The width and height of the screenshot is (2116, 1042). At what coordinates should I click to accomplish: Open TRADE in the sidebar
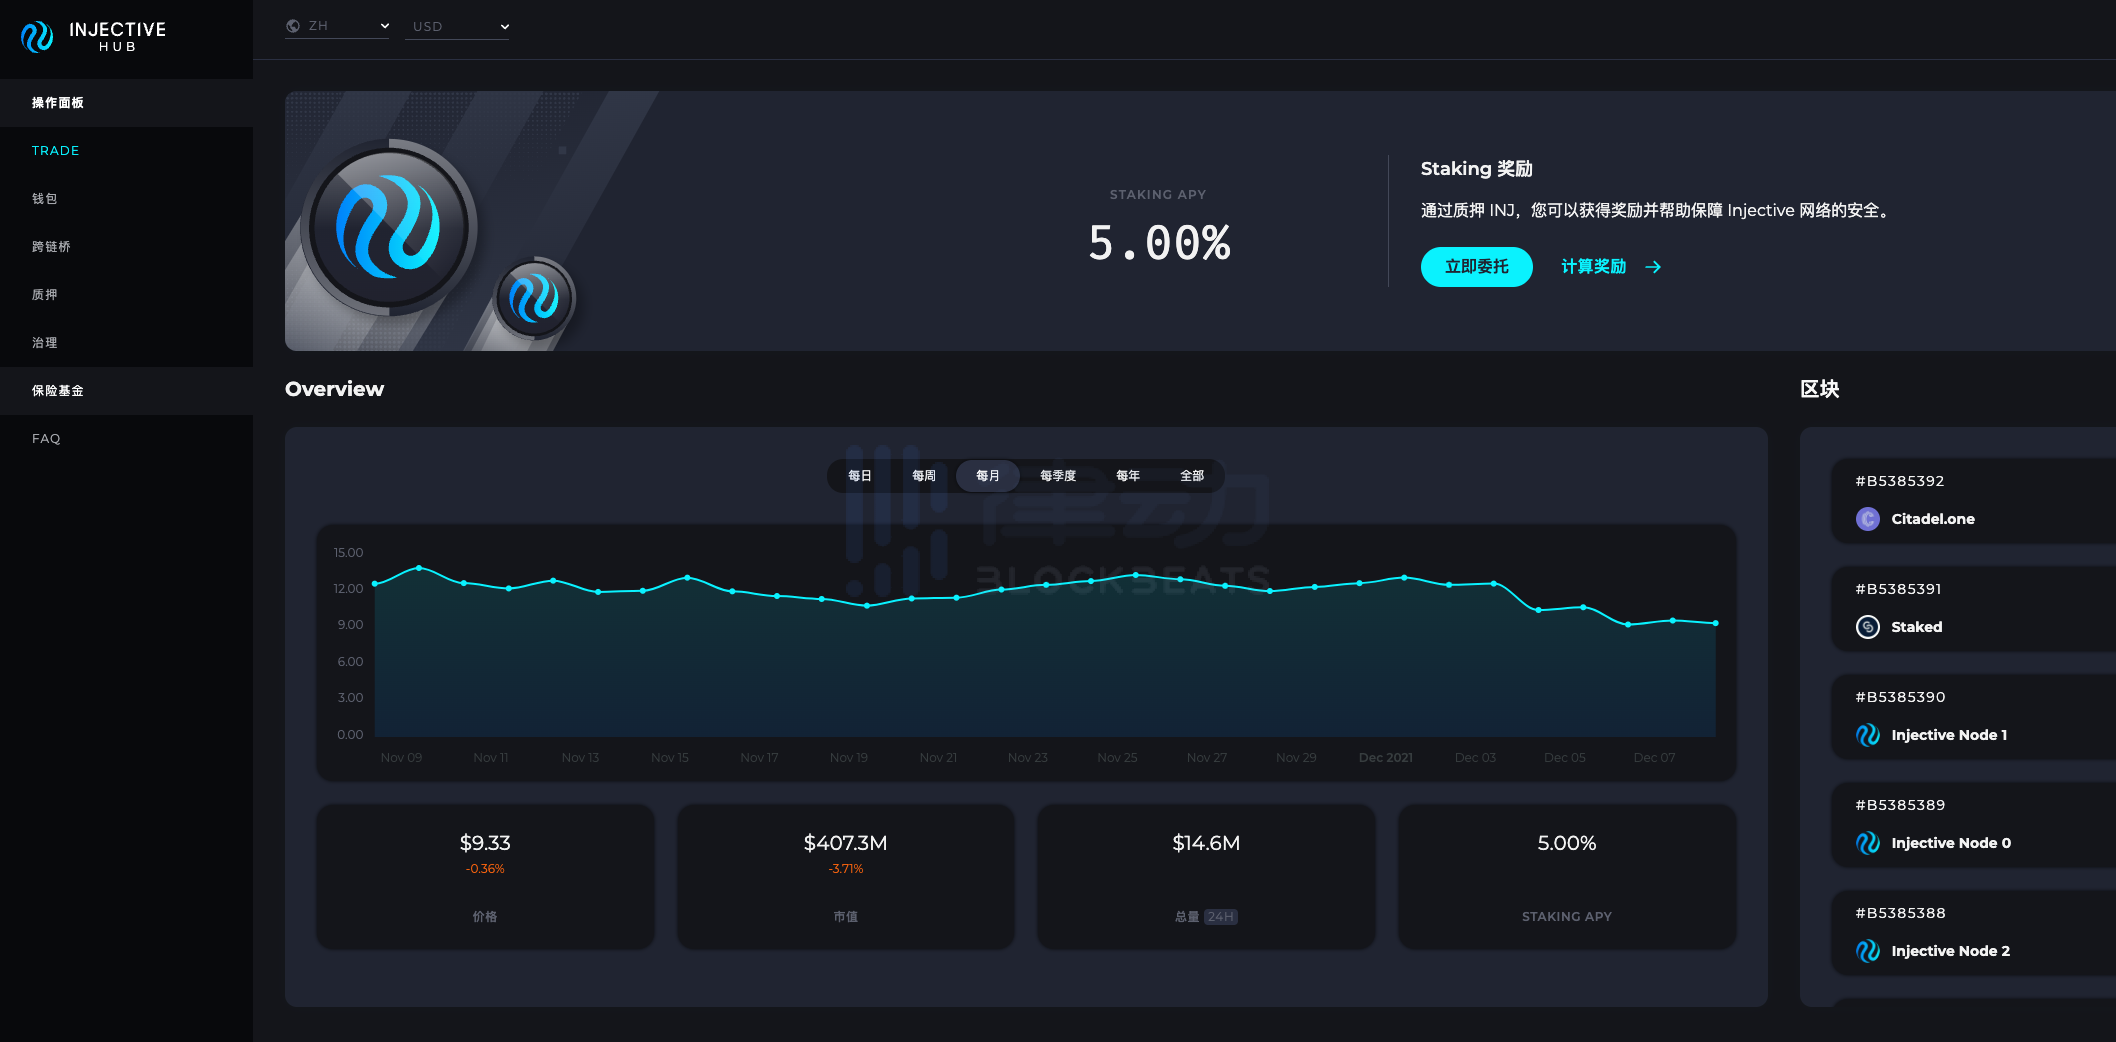[55, 151]
